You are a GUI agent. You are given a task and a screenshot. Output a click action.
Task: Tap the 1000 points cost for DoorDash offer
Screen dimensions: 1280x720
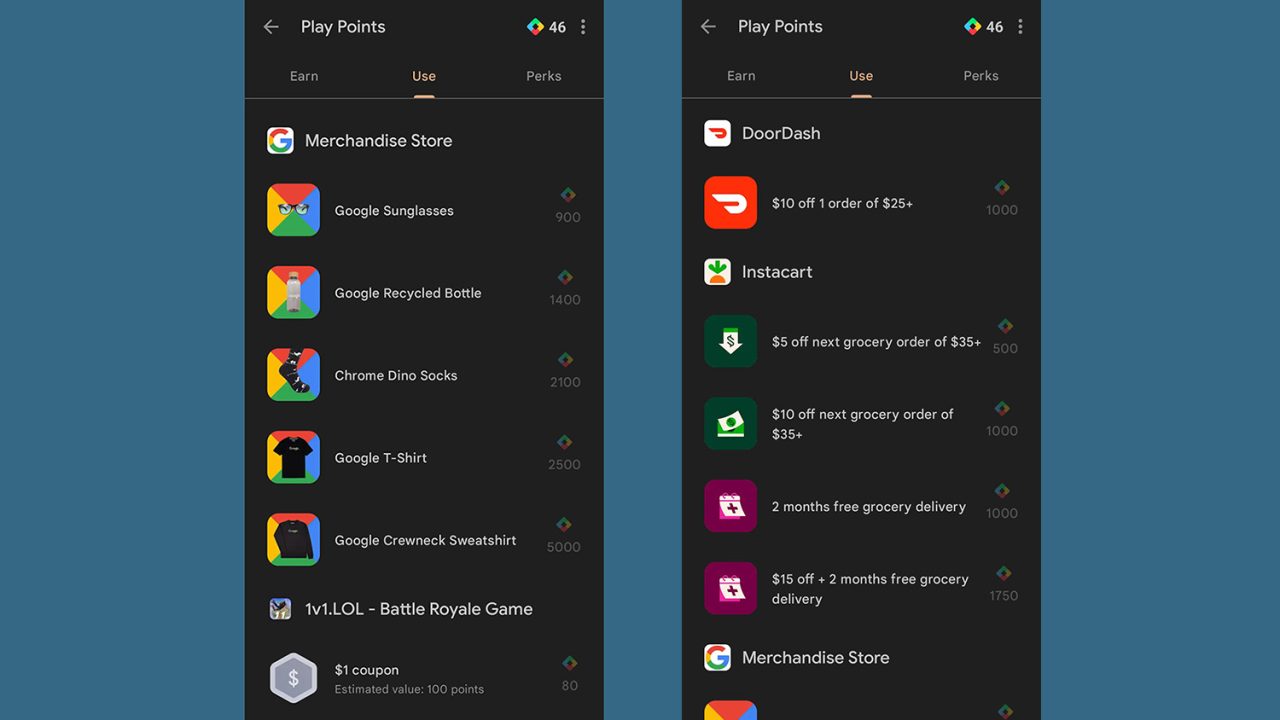tap(1002, 210)
